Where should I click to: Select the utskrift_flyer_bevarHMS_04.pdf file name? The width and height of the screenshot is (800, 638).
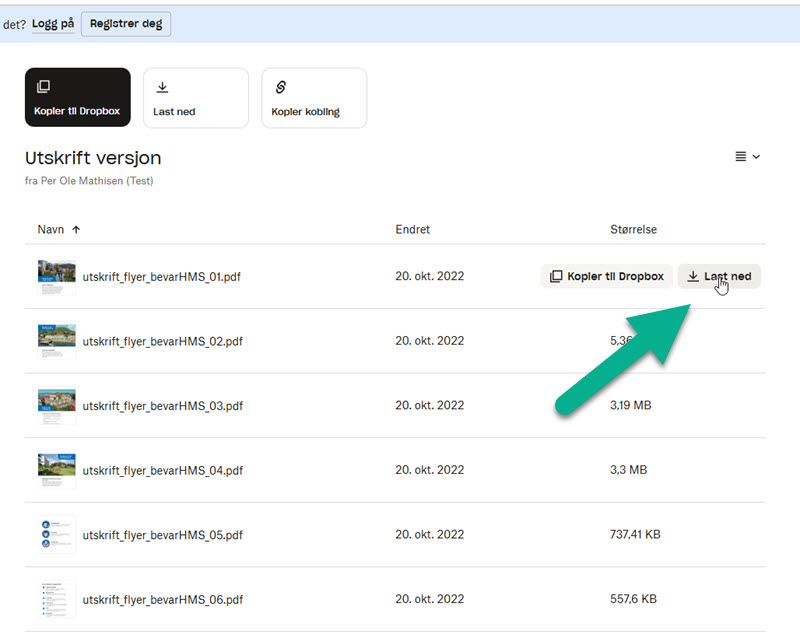coord(162,470)
